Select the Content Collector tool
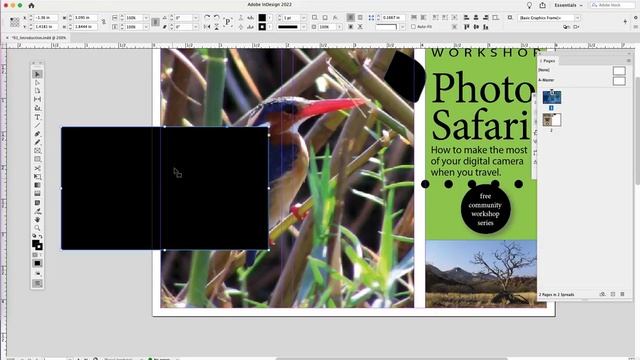 (x=37, y=108)
